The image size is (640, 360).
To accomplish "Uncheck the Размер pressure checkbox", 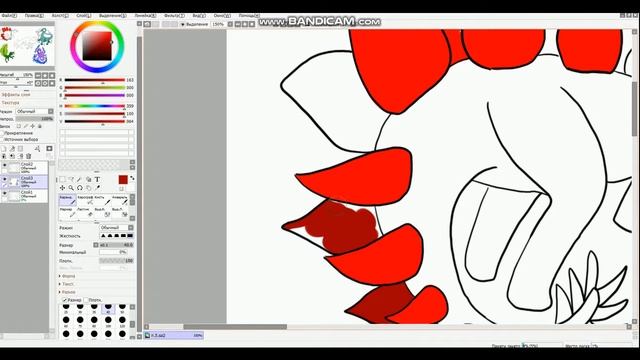I will (64, 300).
